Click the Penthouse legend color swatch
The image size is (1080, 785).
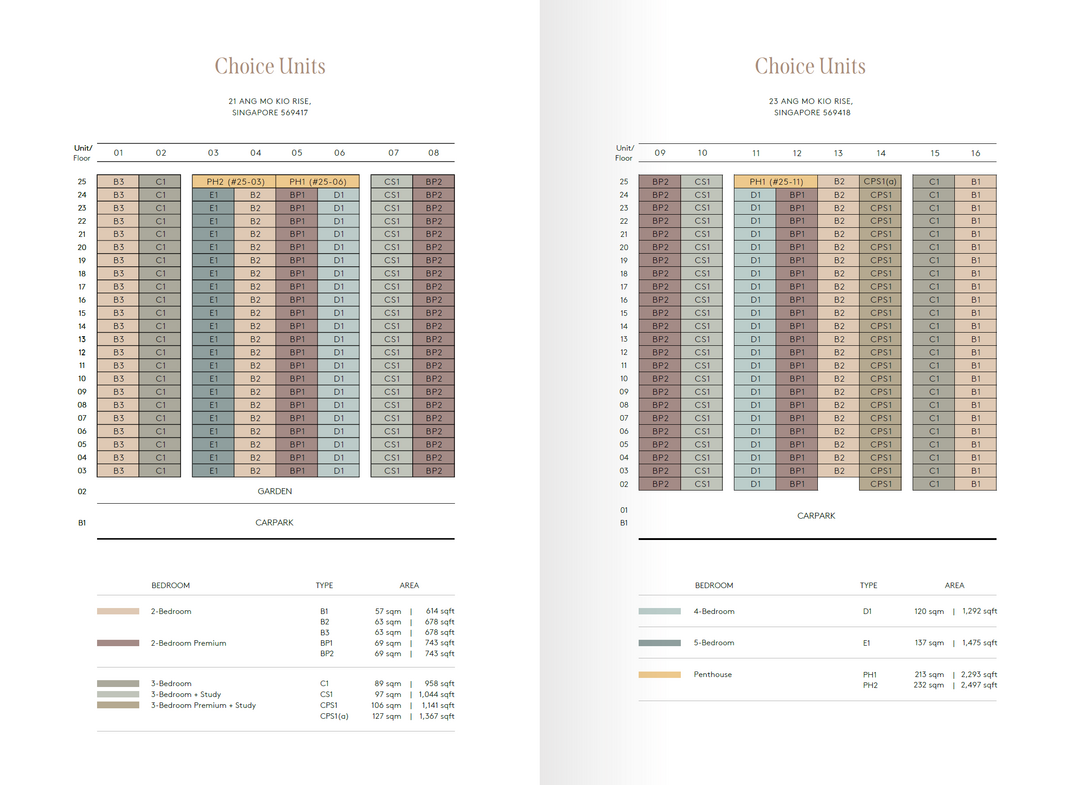(x=659, y=675)
